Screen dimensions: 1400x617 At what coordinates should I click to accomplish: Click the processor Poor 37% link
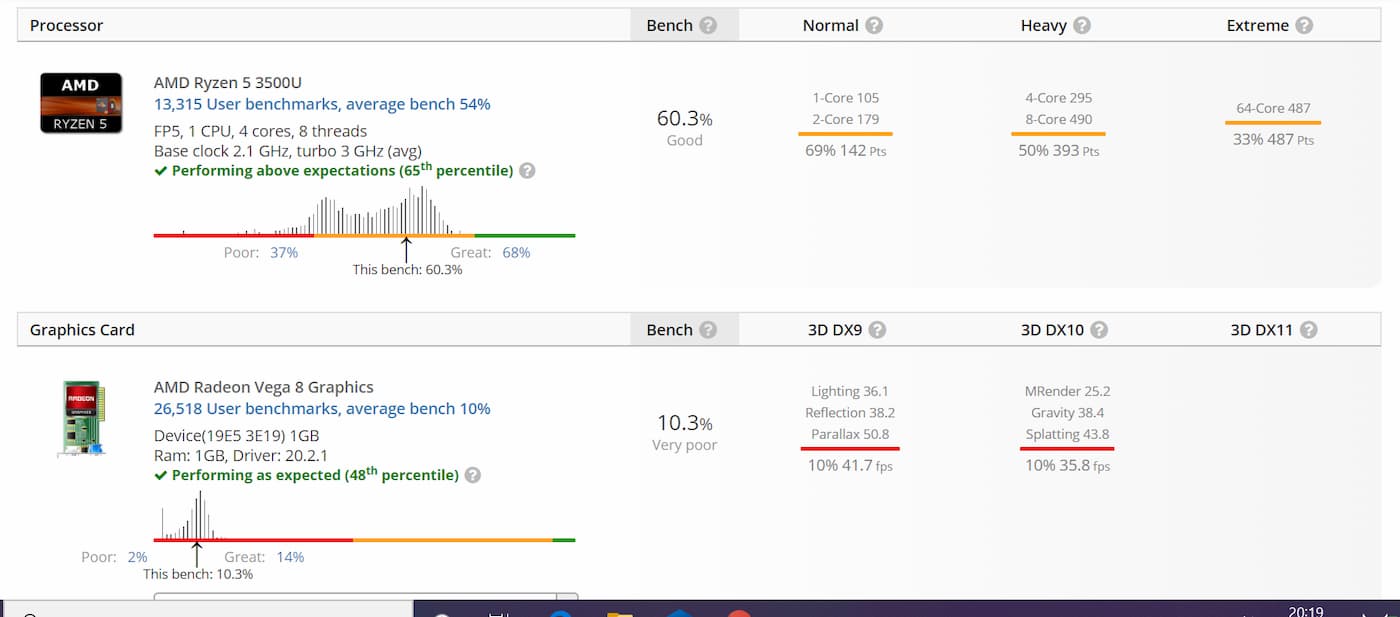284,252
